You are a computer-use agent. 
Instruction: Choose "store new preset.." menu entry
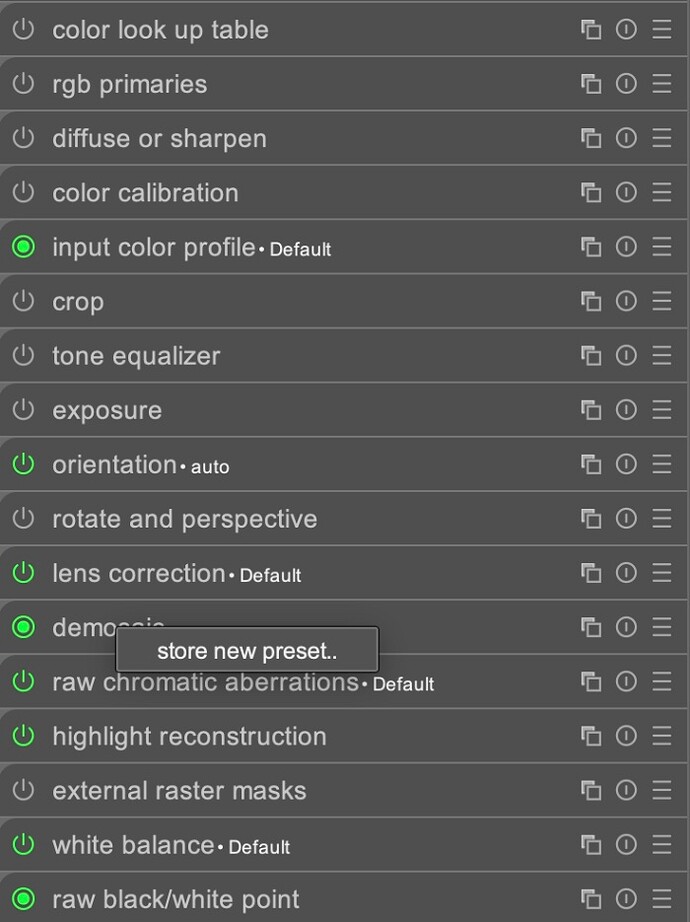click(x=247, y=651)
